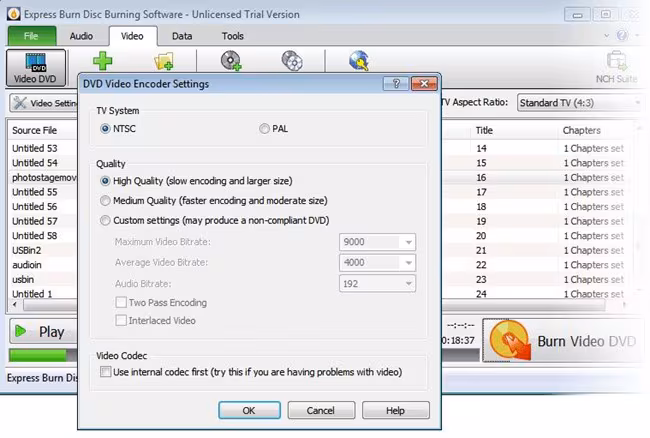Click title number 16 cell
650x438 pixels.
(481, 177)
